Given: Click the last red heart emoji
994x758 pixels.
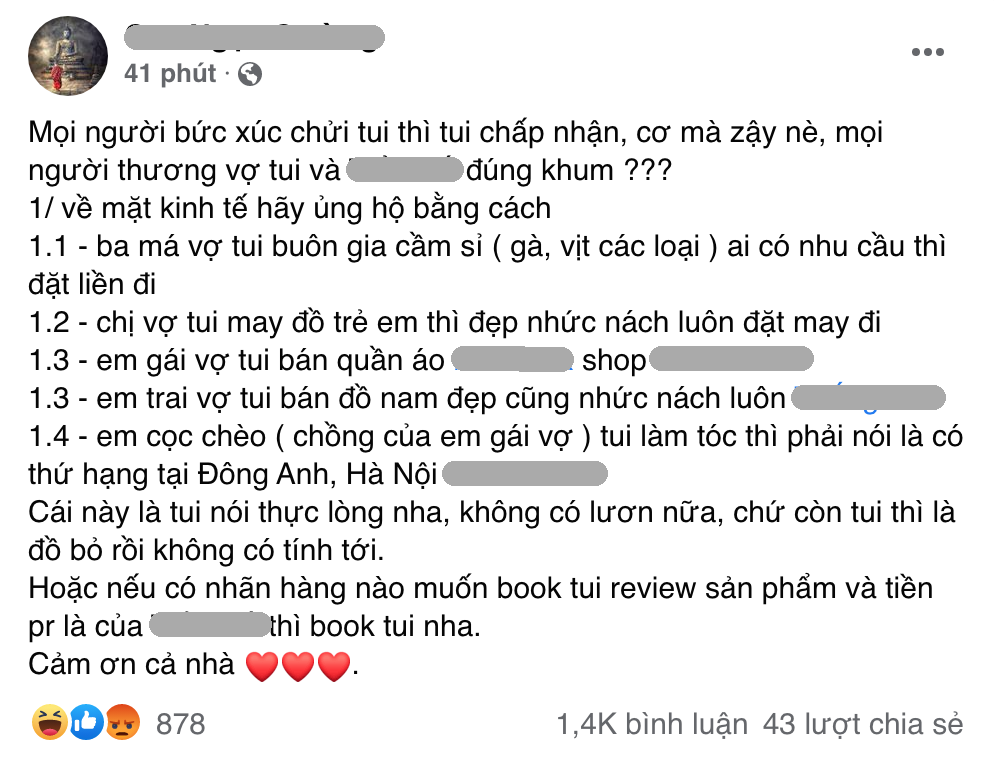Looking at the screenshot, I should tap(334, 665).
